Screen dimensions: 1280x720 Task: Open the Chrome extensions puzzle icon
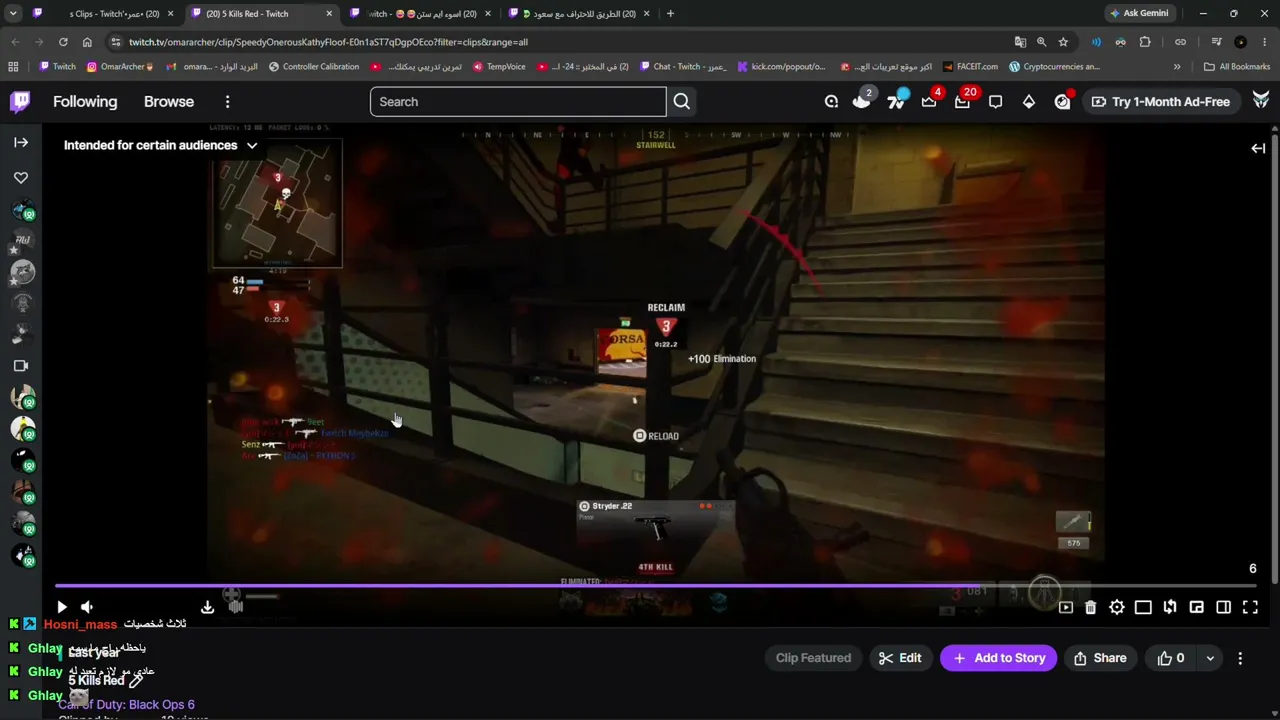1145,42
